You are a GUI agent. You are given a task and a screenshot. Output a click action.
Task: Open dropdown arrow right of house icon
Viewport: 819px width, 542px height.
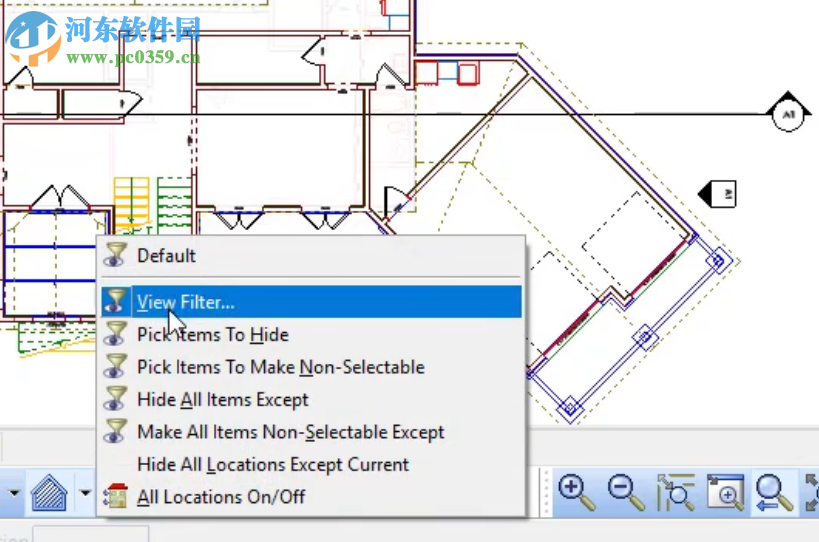point(85,492)
